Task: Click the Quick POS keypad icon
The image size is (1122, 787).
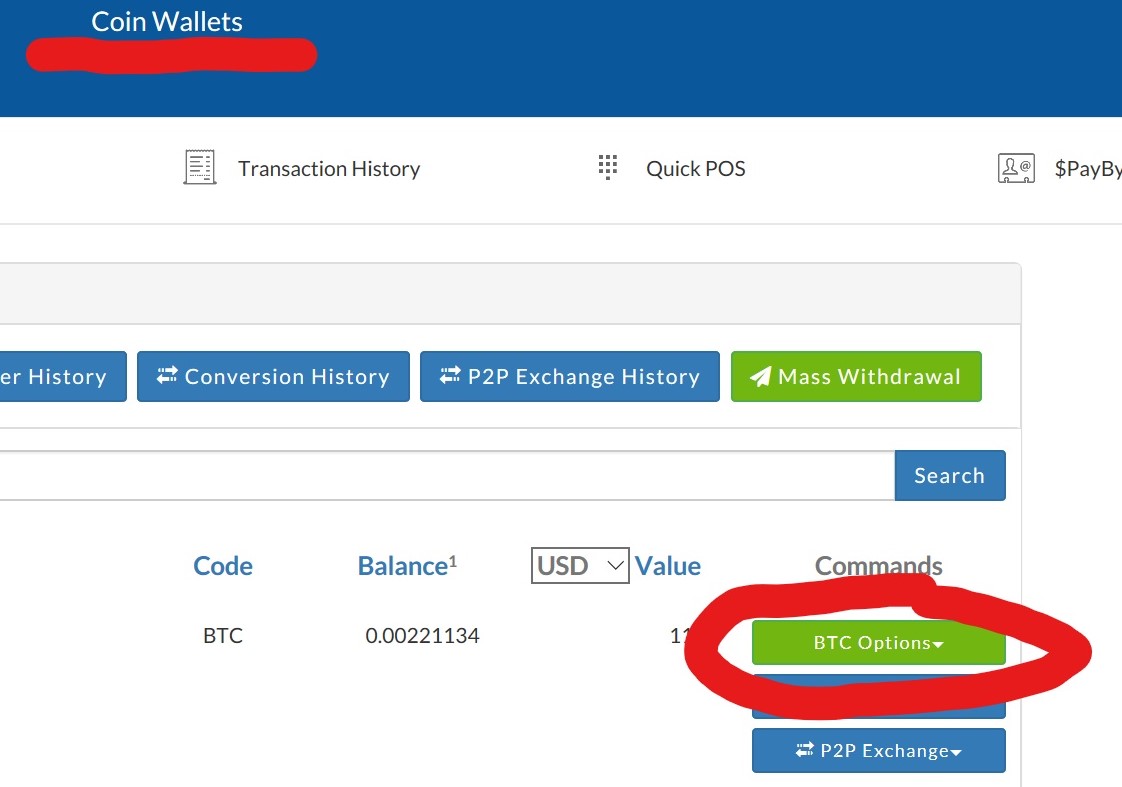Action: pos(608,167)
